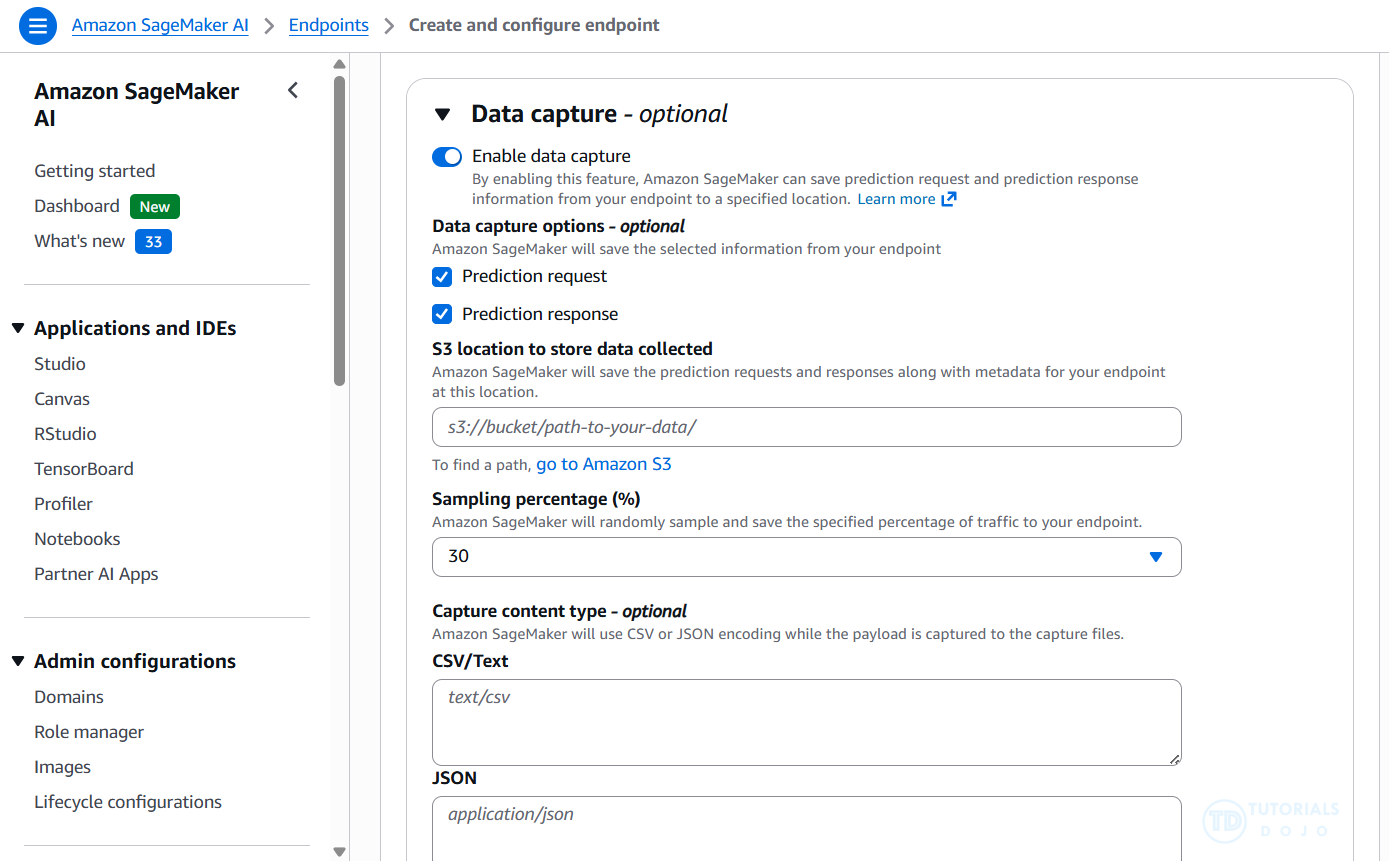Click the sidebar scroll down arrow
The height and width of the screenshot is (861, 1390).
click(x=340, y=851)
